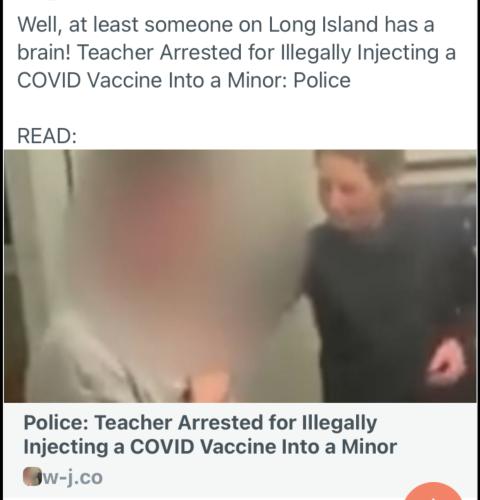Click the 'READ:' label in the post
This screenshot has height=500, width=480.
(47, 136)
